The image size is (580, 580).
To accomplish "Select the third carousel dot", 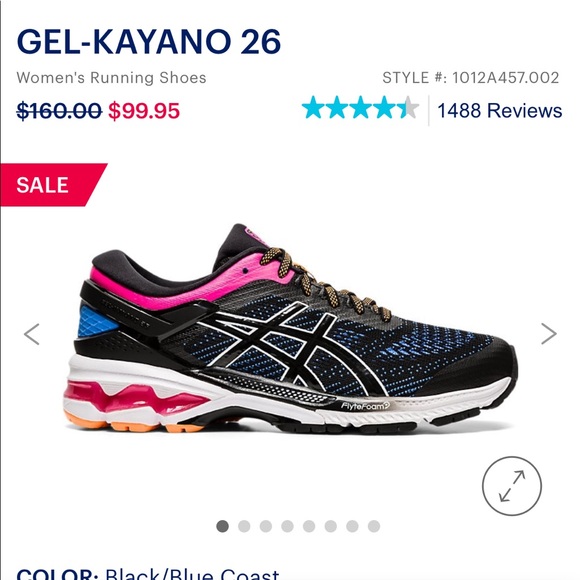I will 266,526.
